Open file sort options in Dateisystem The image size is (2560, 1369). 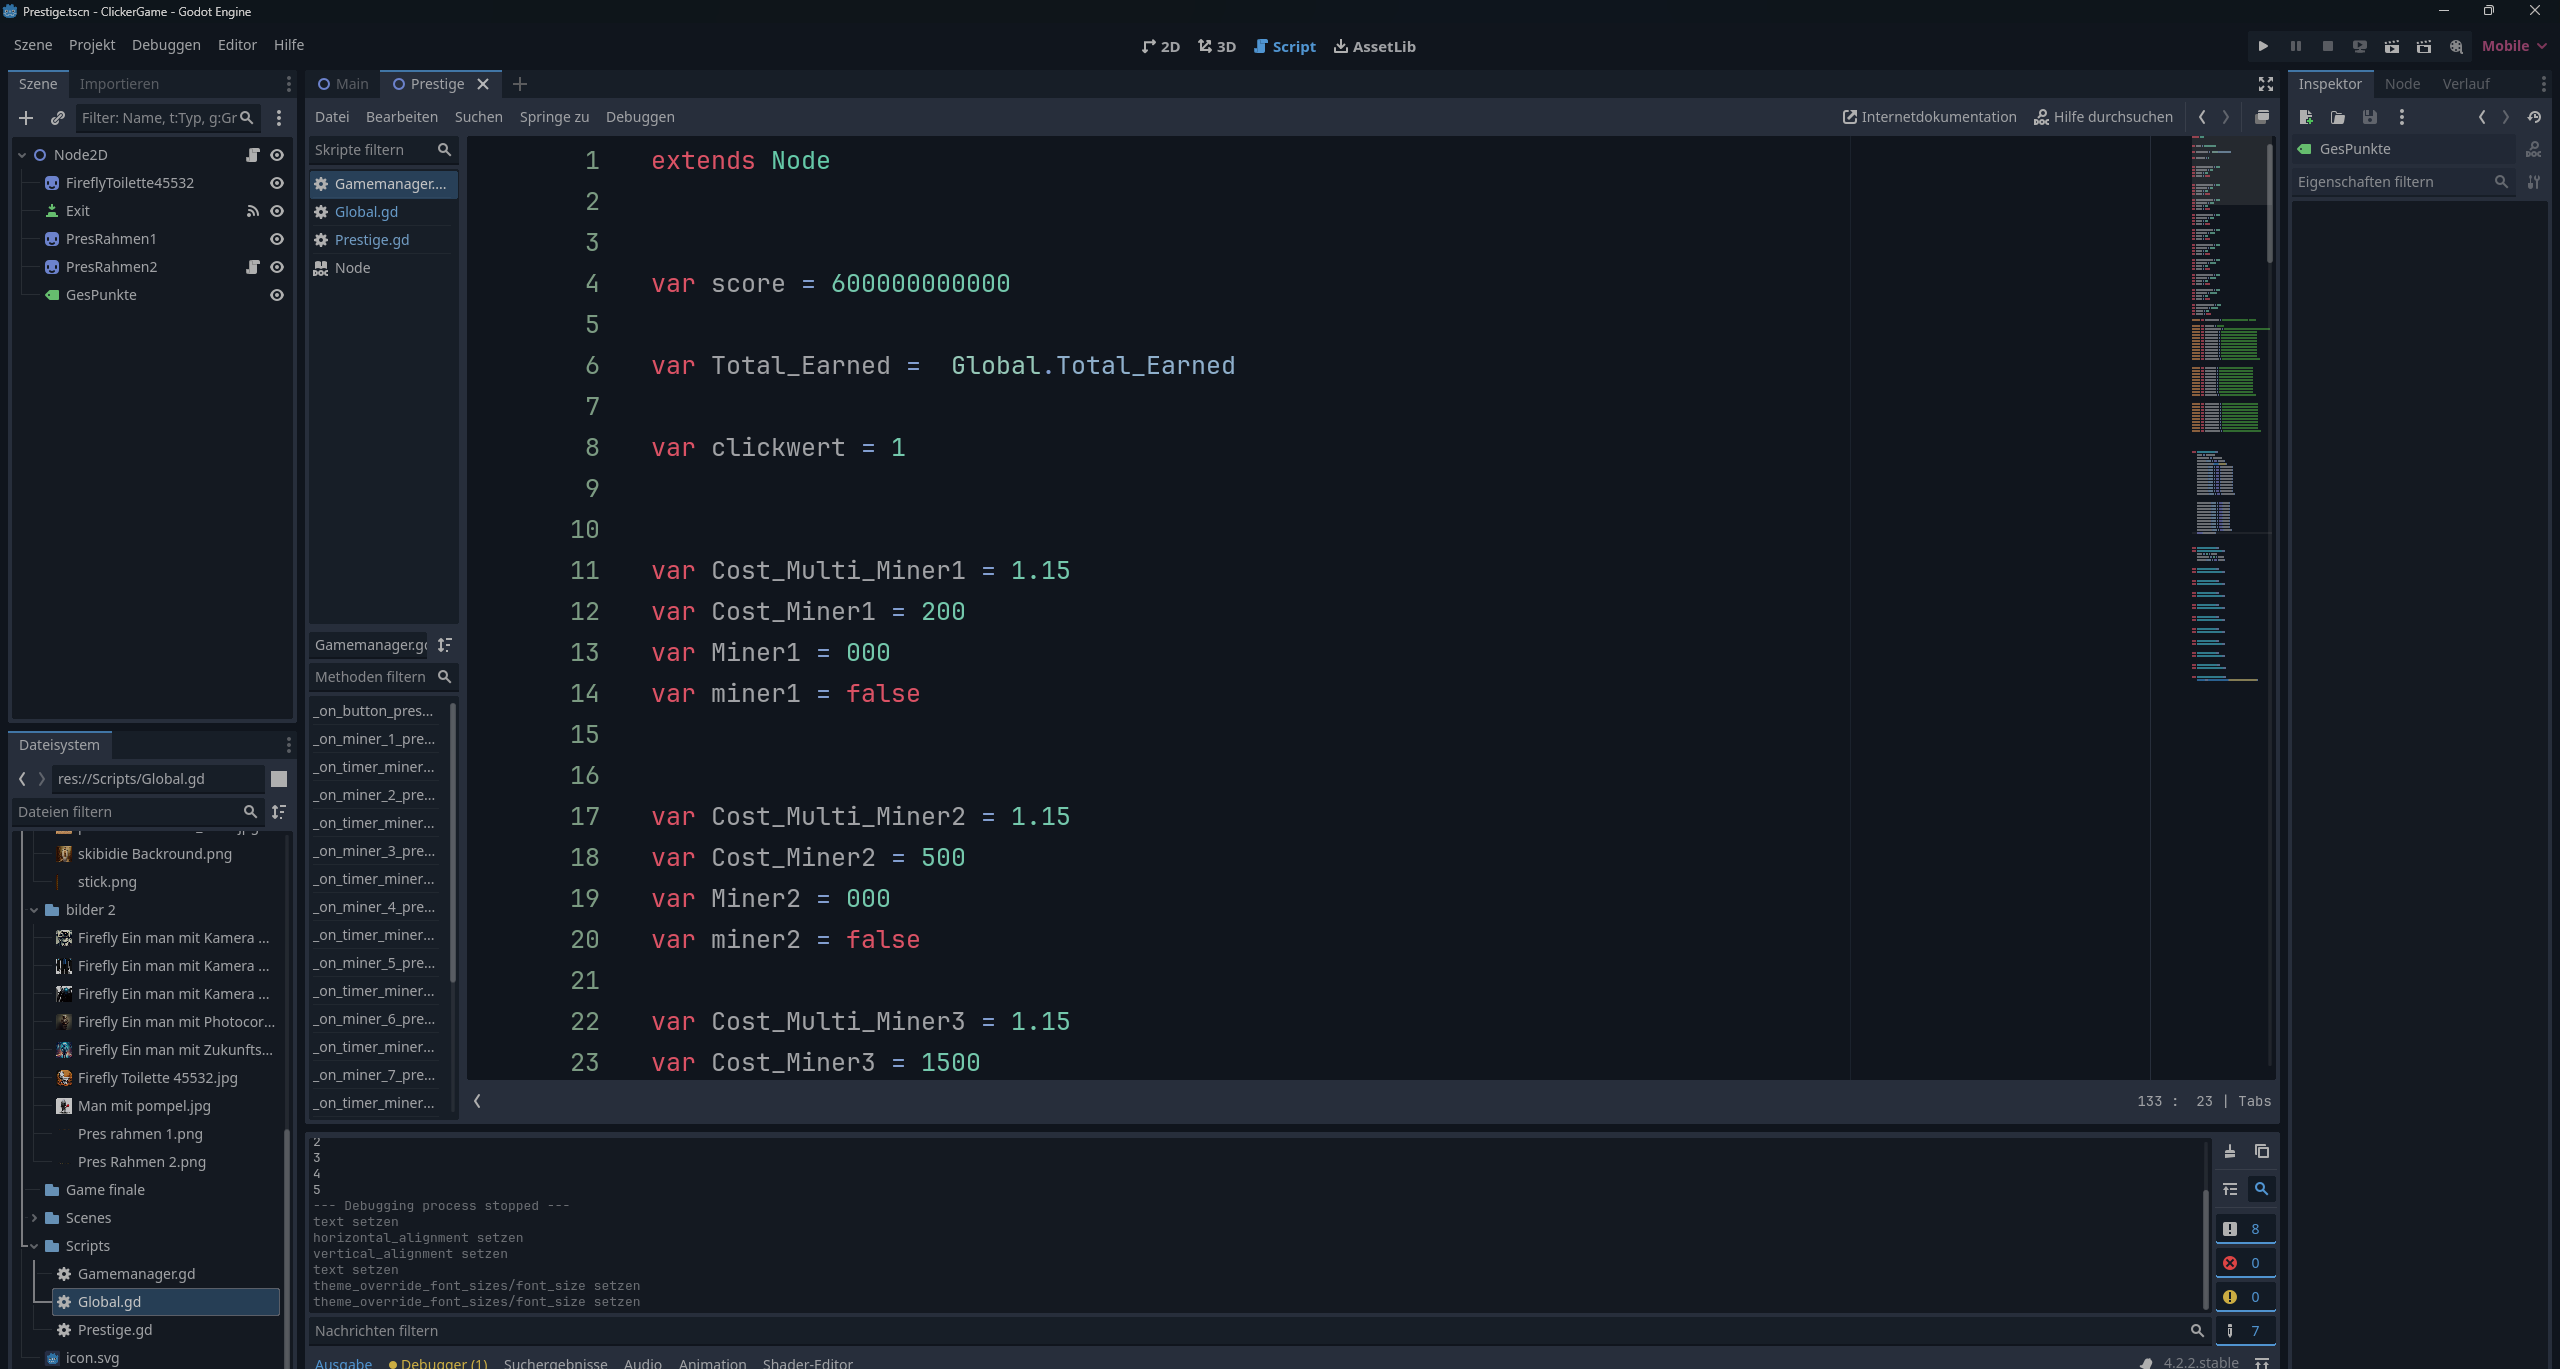(279, 812)
